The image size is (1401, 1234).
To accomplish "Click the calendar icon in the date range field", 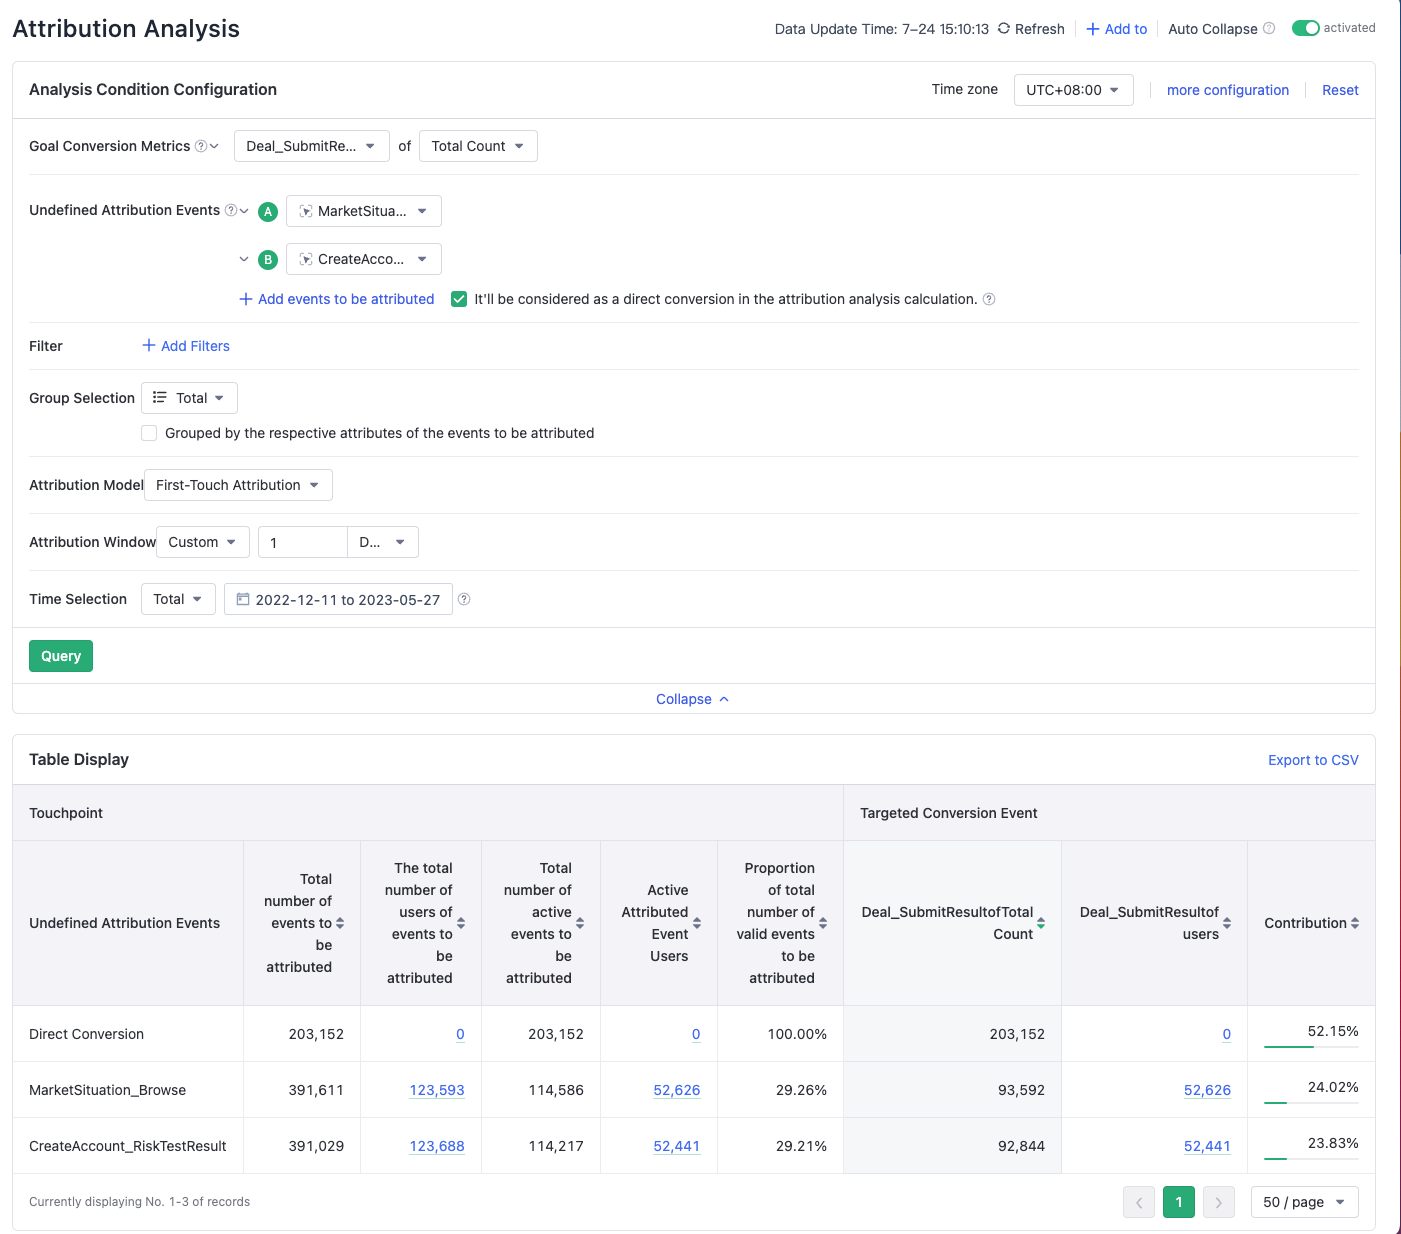I will click(x=243, y=599).
